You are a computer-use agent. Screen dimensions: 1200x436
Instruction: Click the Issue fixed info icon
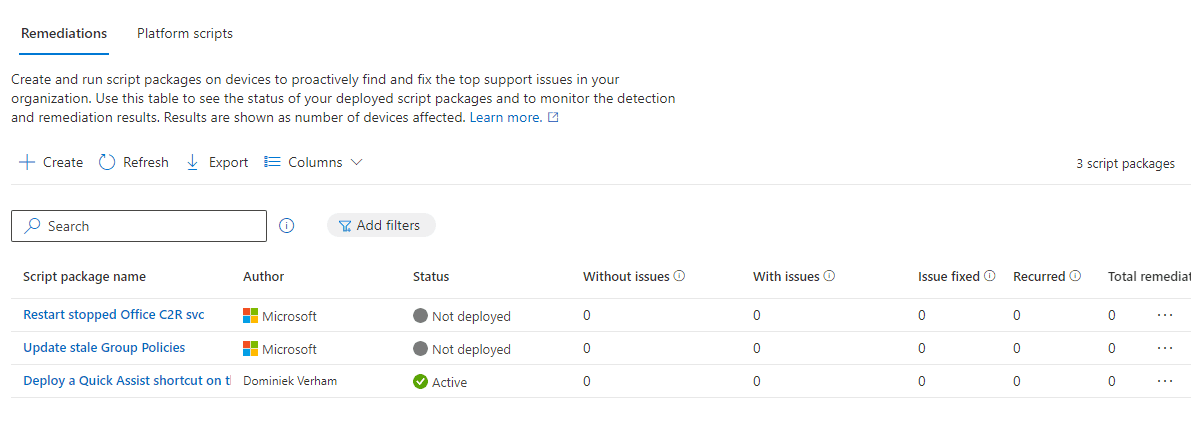[x=990, y=276]
